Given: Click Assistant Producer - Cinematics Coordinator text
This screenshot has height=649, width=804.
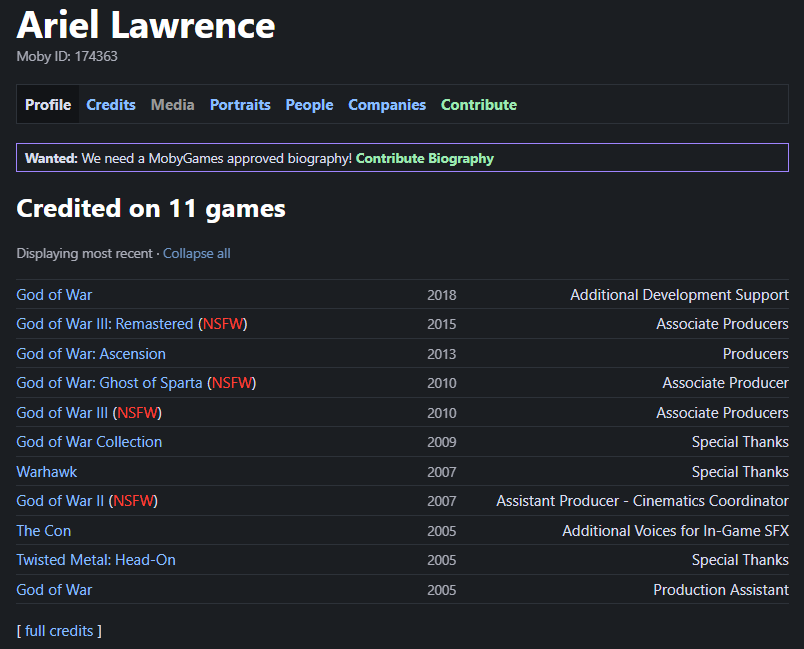Looking at the screenshot, I should tap(642, 501).
